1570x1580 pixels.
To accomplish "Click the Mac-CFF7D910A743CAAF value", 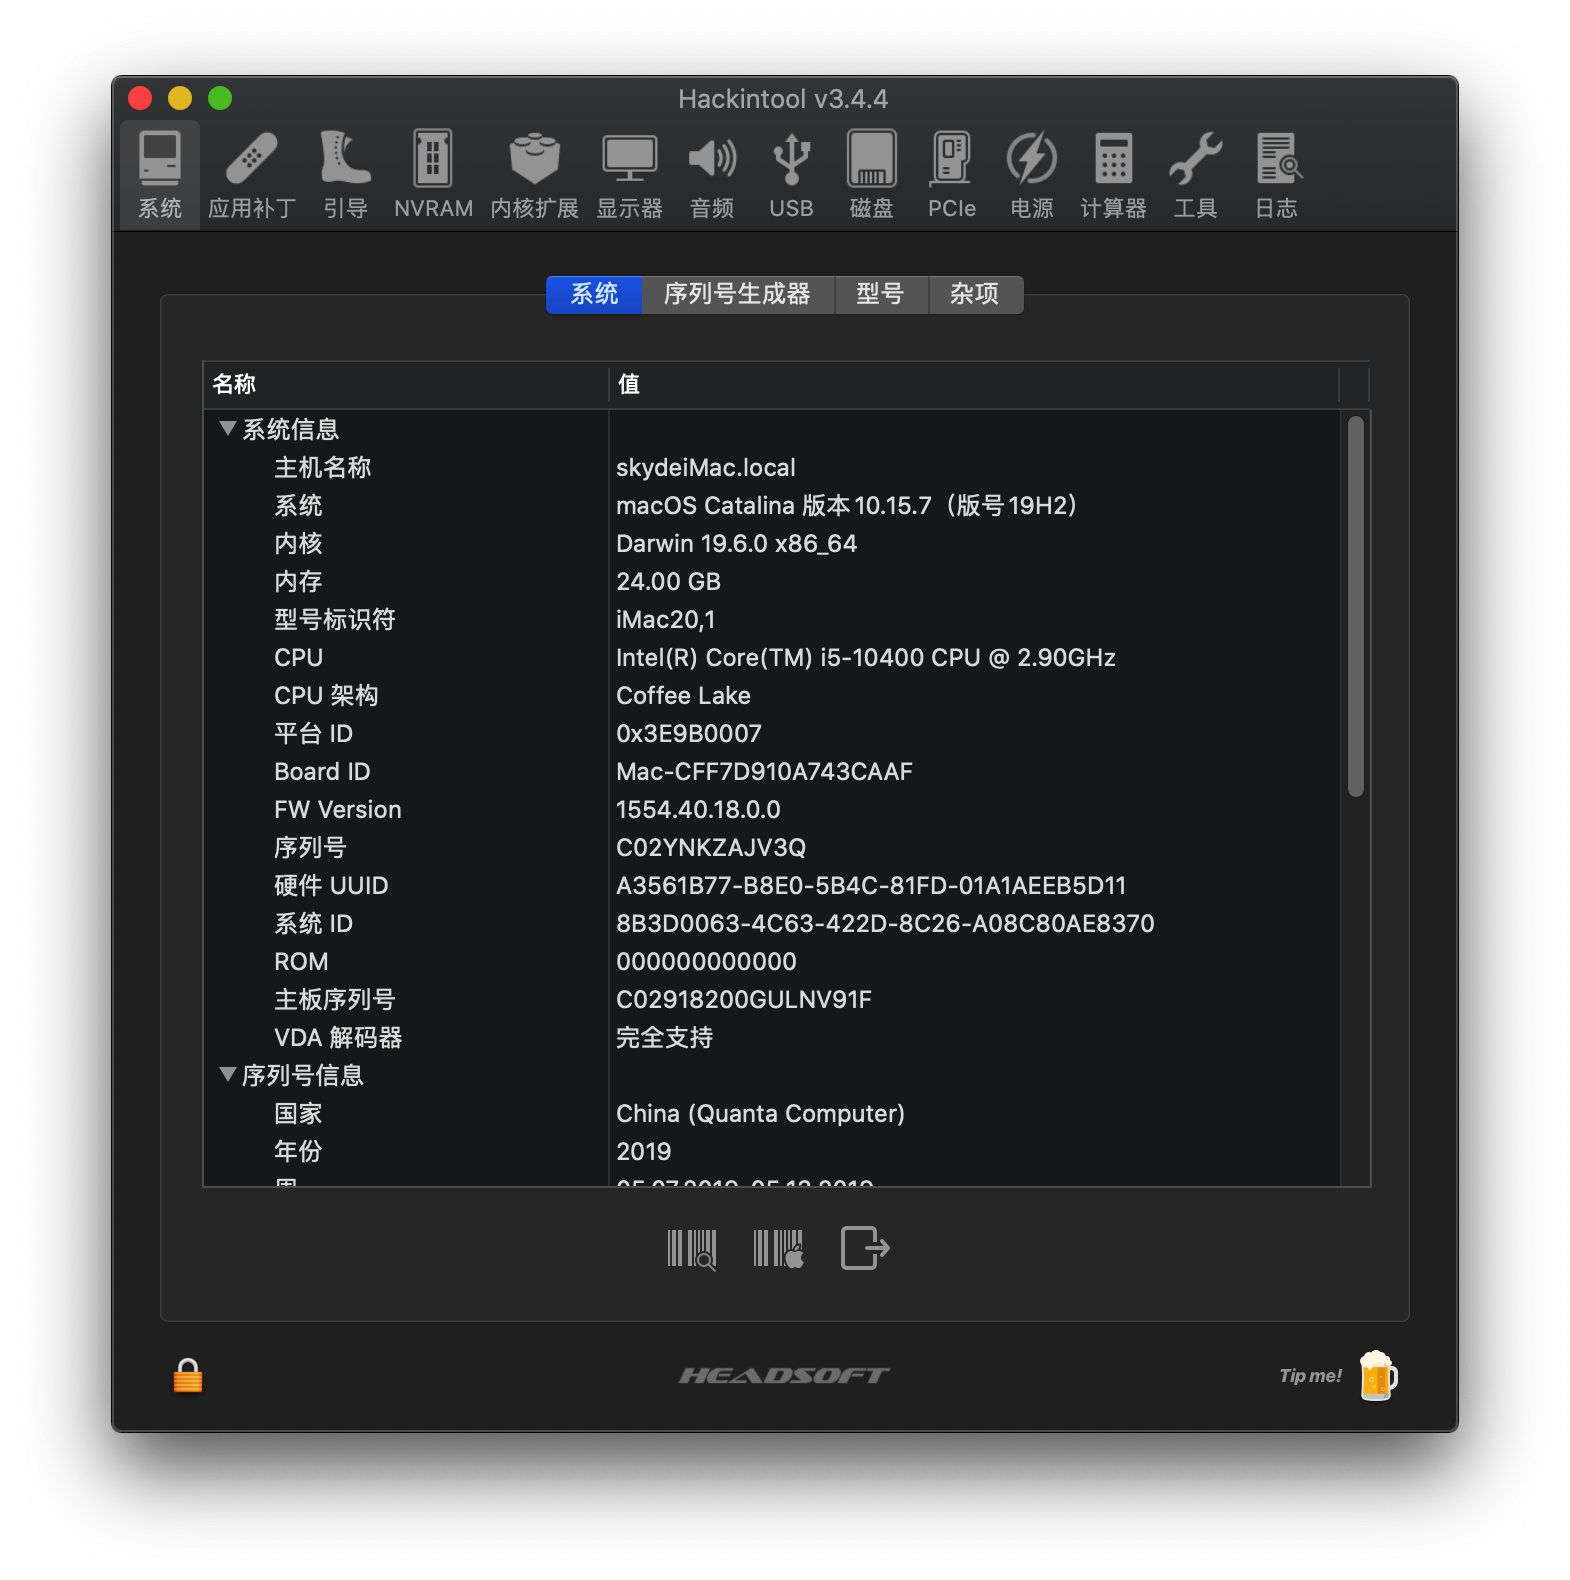I will (x=764, y=771).
